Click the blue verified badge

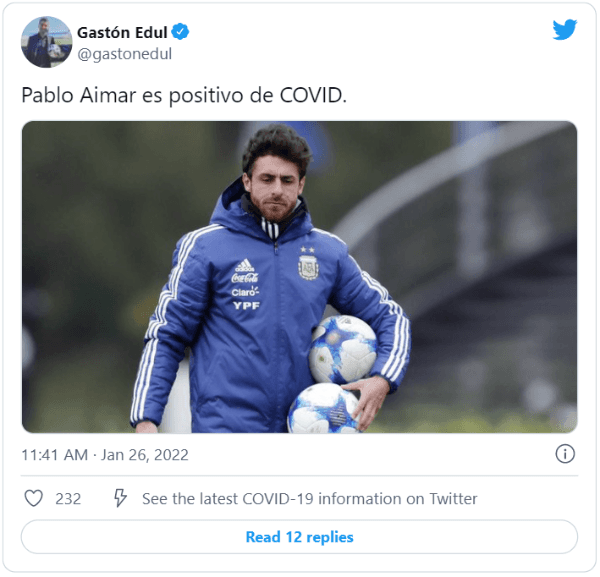(x=180, y=32)
